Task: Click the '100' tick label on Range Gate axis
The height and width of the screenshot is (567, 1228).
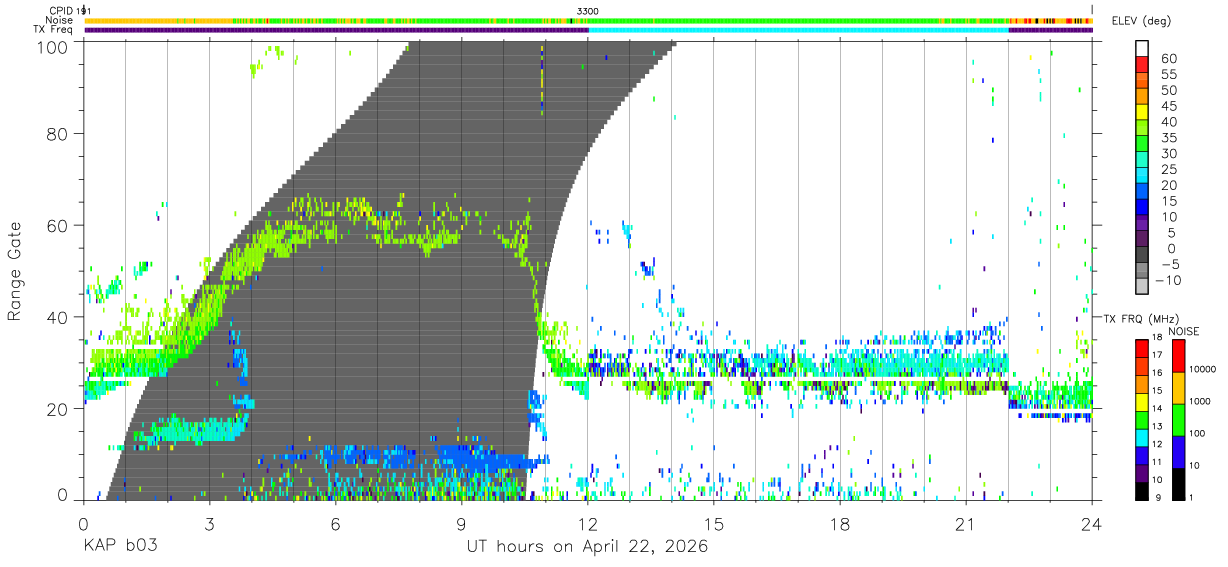Action: pos(53,46)
